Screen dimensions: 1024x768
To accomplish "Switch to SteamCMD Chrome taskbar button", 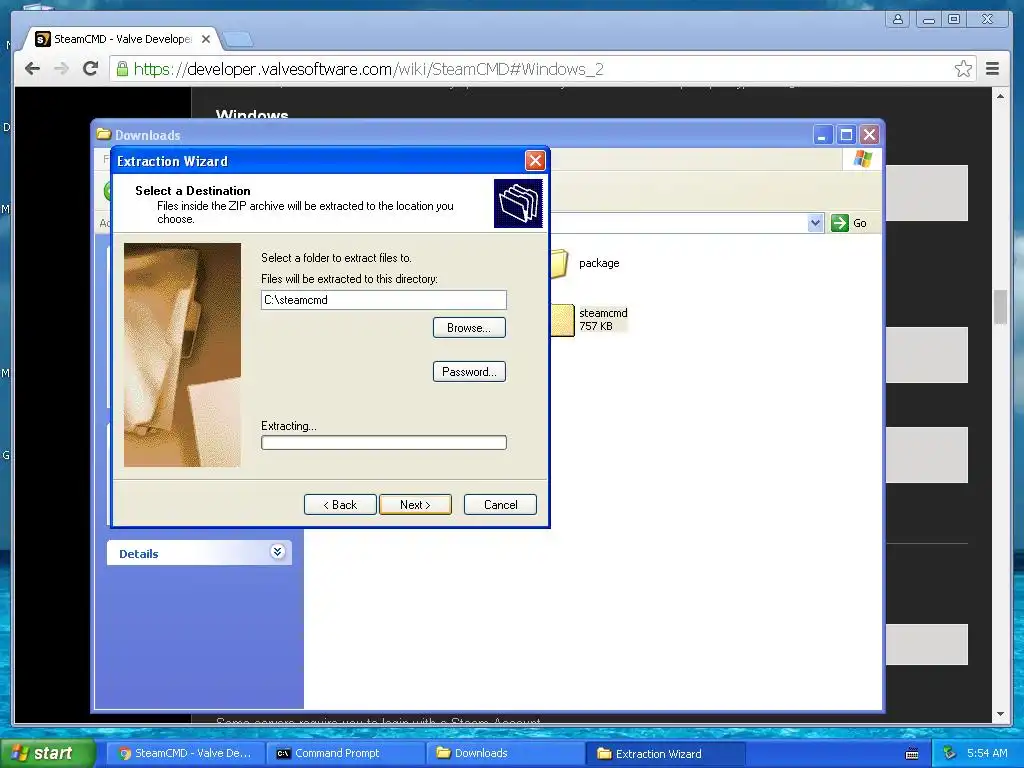I will [x=185, y=753].
